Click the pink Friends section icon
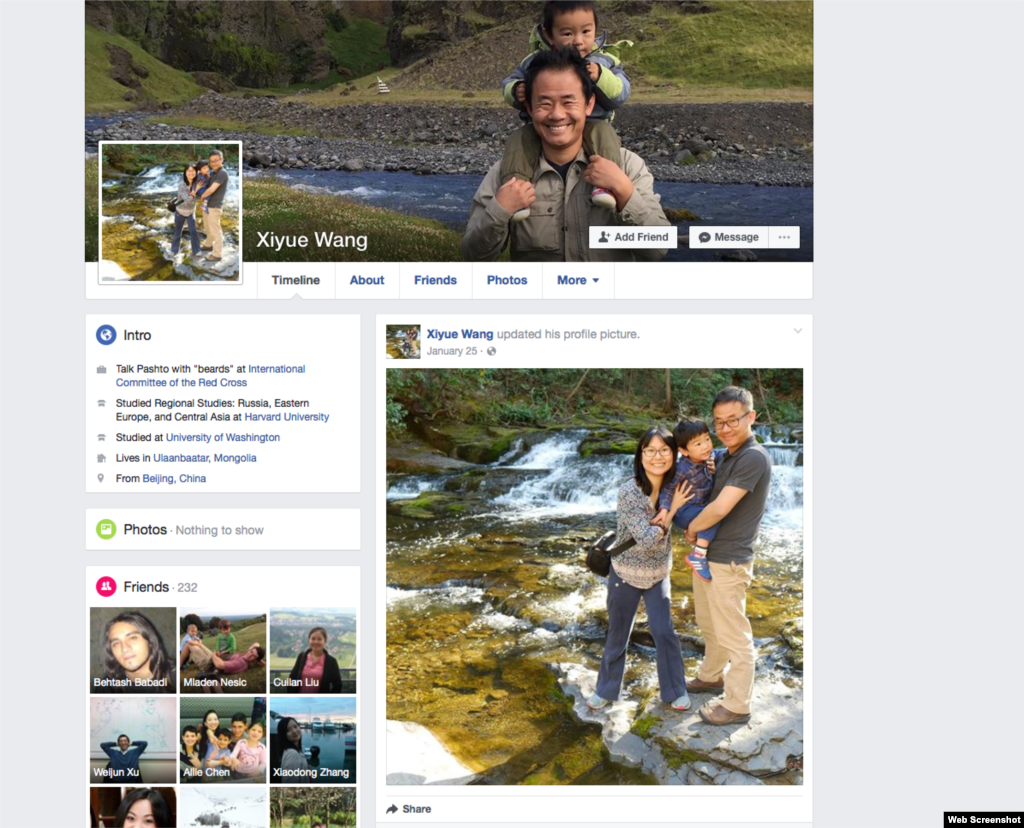Viewport: 1024px width, 828px height. 106,587
